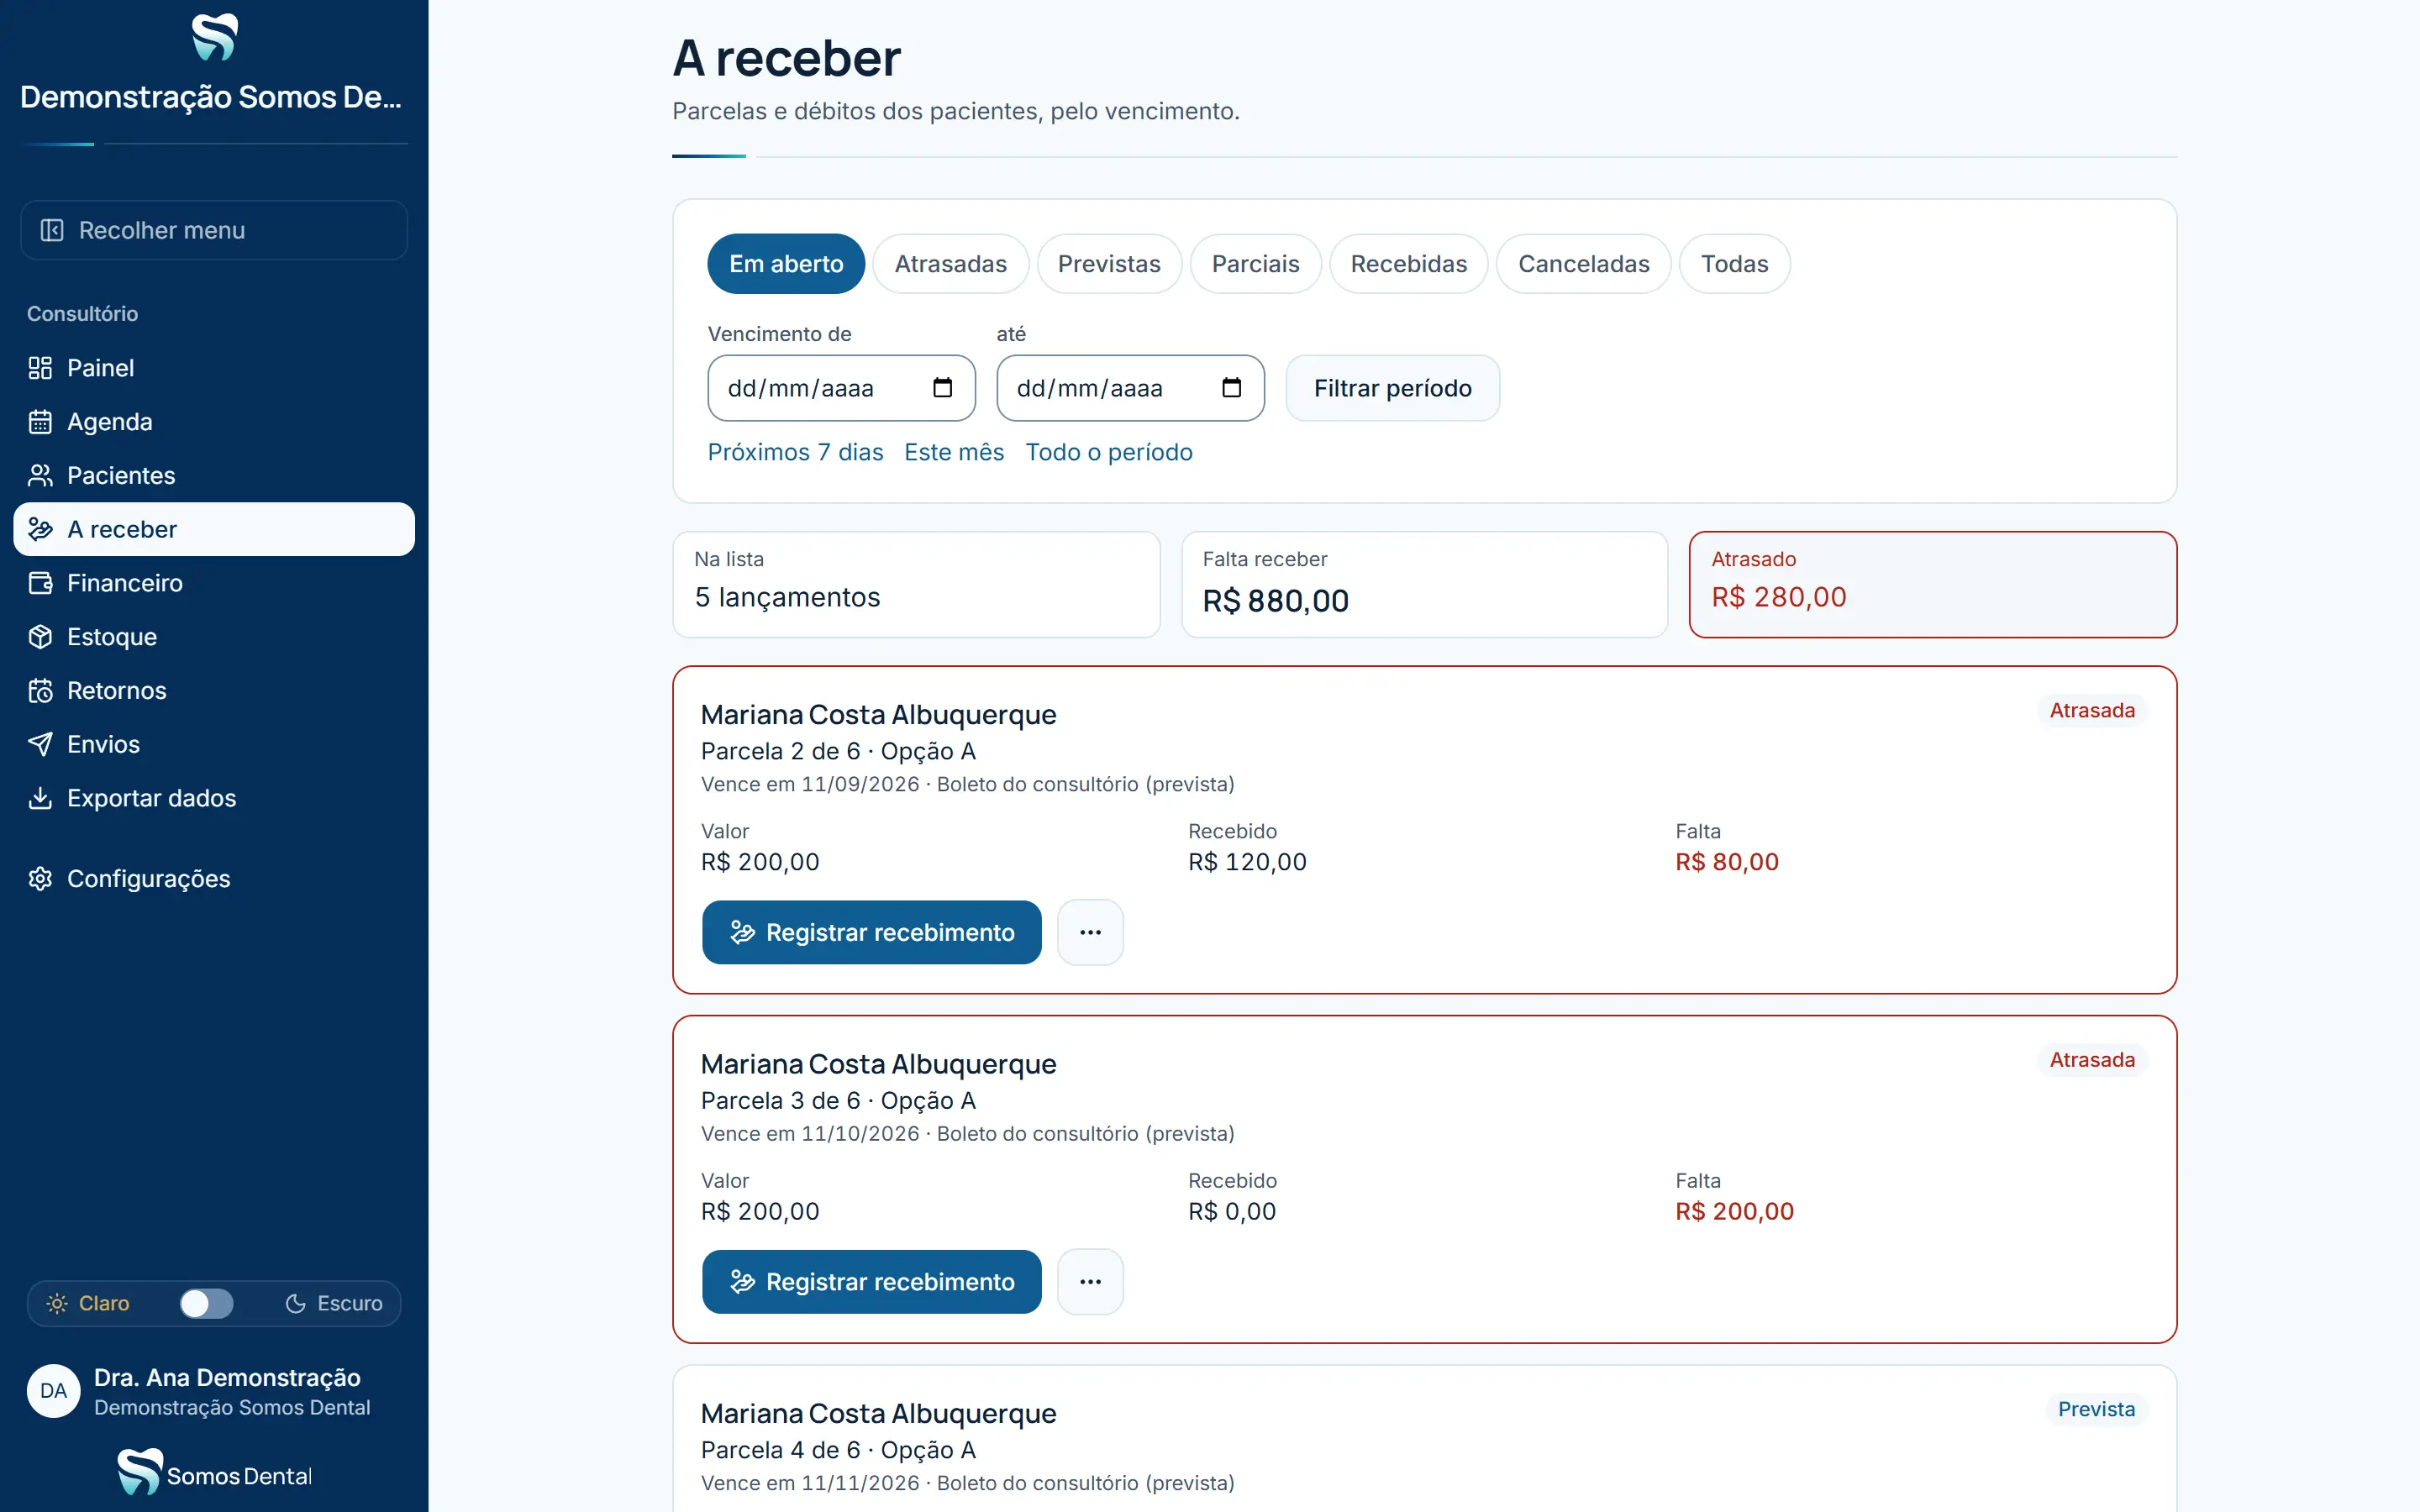Click the Este mês link
This screenshot has width=2420, height=1512.
point(954,452)
